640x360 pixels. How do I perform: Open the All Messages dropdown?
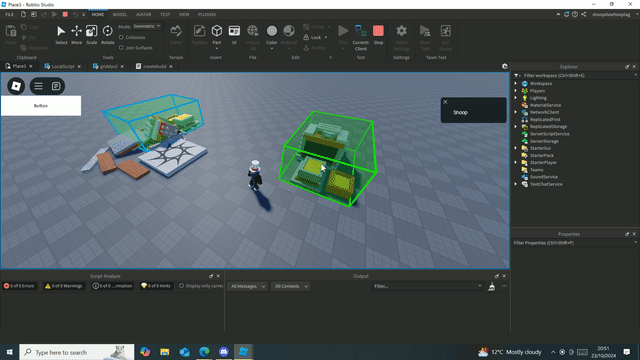click(x=248, y=287)
